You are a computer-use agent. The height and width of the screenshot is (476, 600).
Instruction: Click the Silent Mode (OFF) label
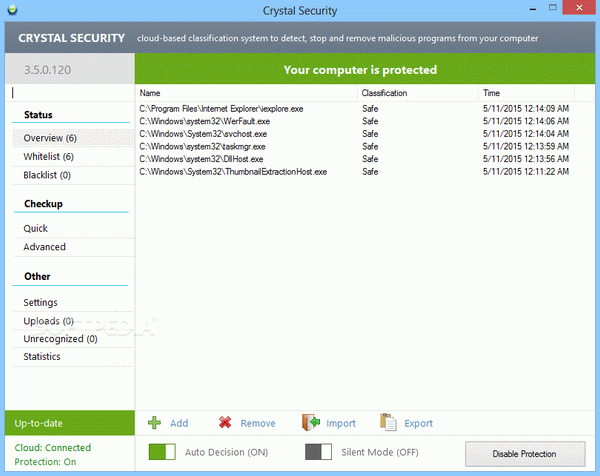(380, 452)
